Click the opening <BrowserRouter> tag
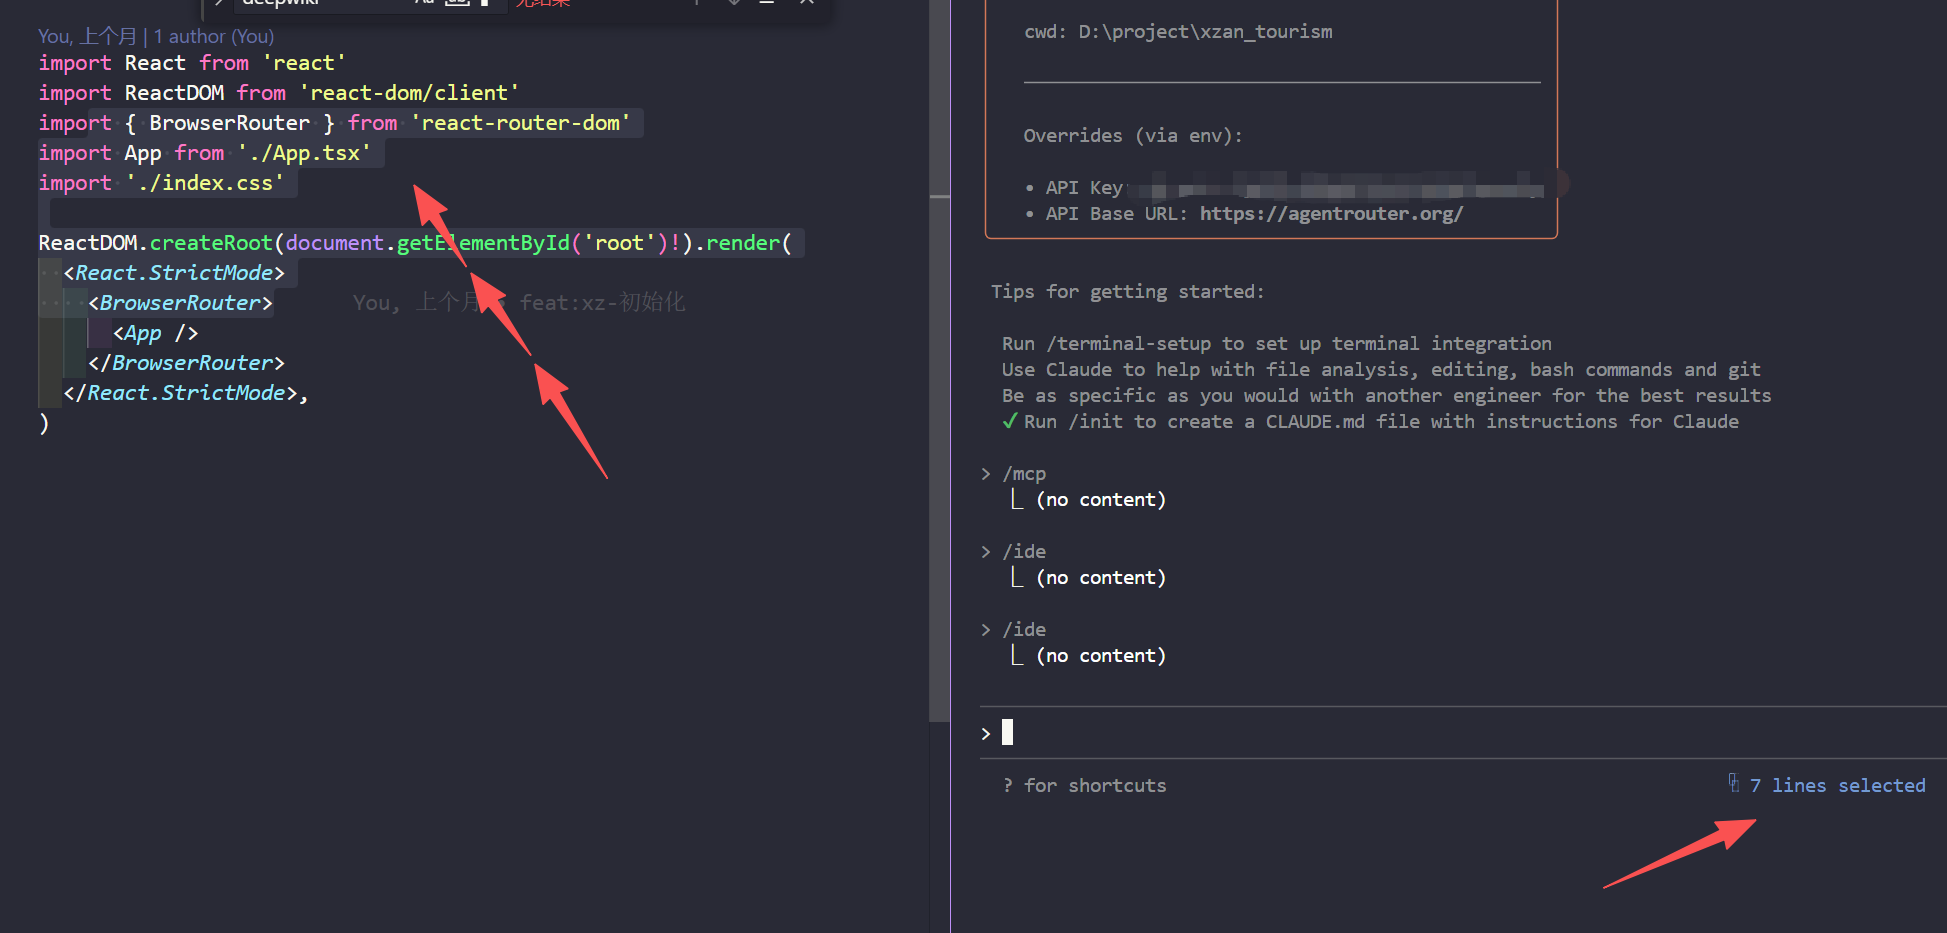 point(180,302)
